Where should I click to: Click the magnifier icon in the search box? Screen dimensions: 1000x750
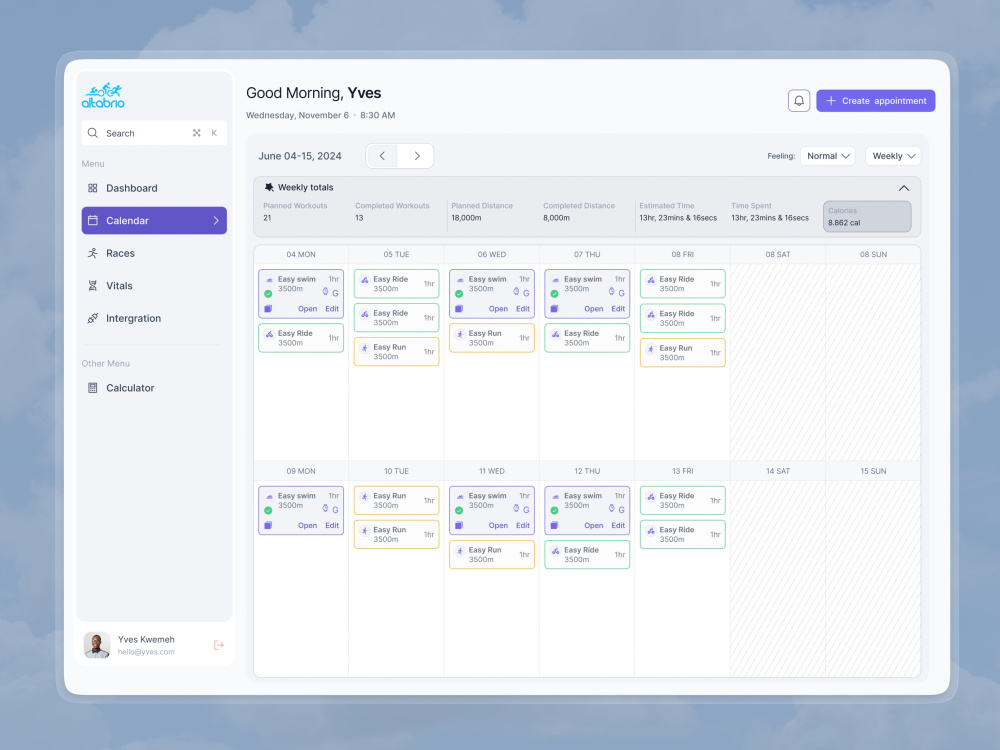click(x=92, y=133)
